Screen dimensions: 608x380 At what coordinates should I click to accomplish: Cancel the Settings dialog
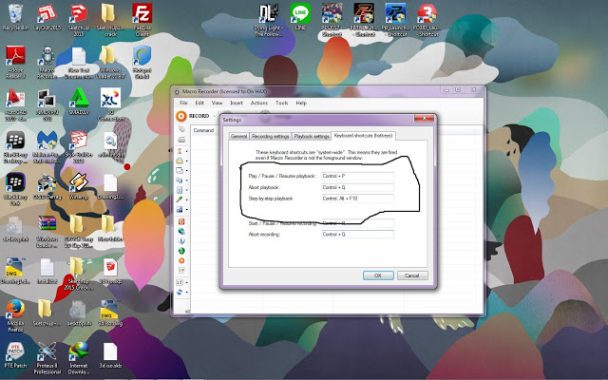click(412, 275)
